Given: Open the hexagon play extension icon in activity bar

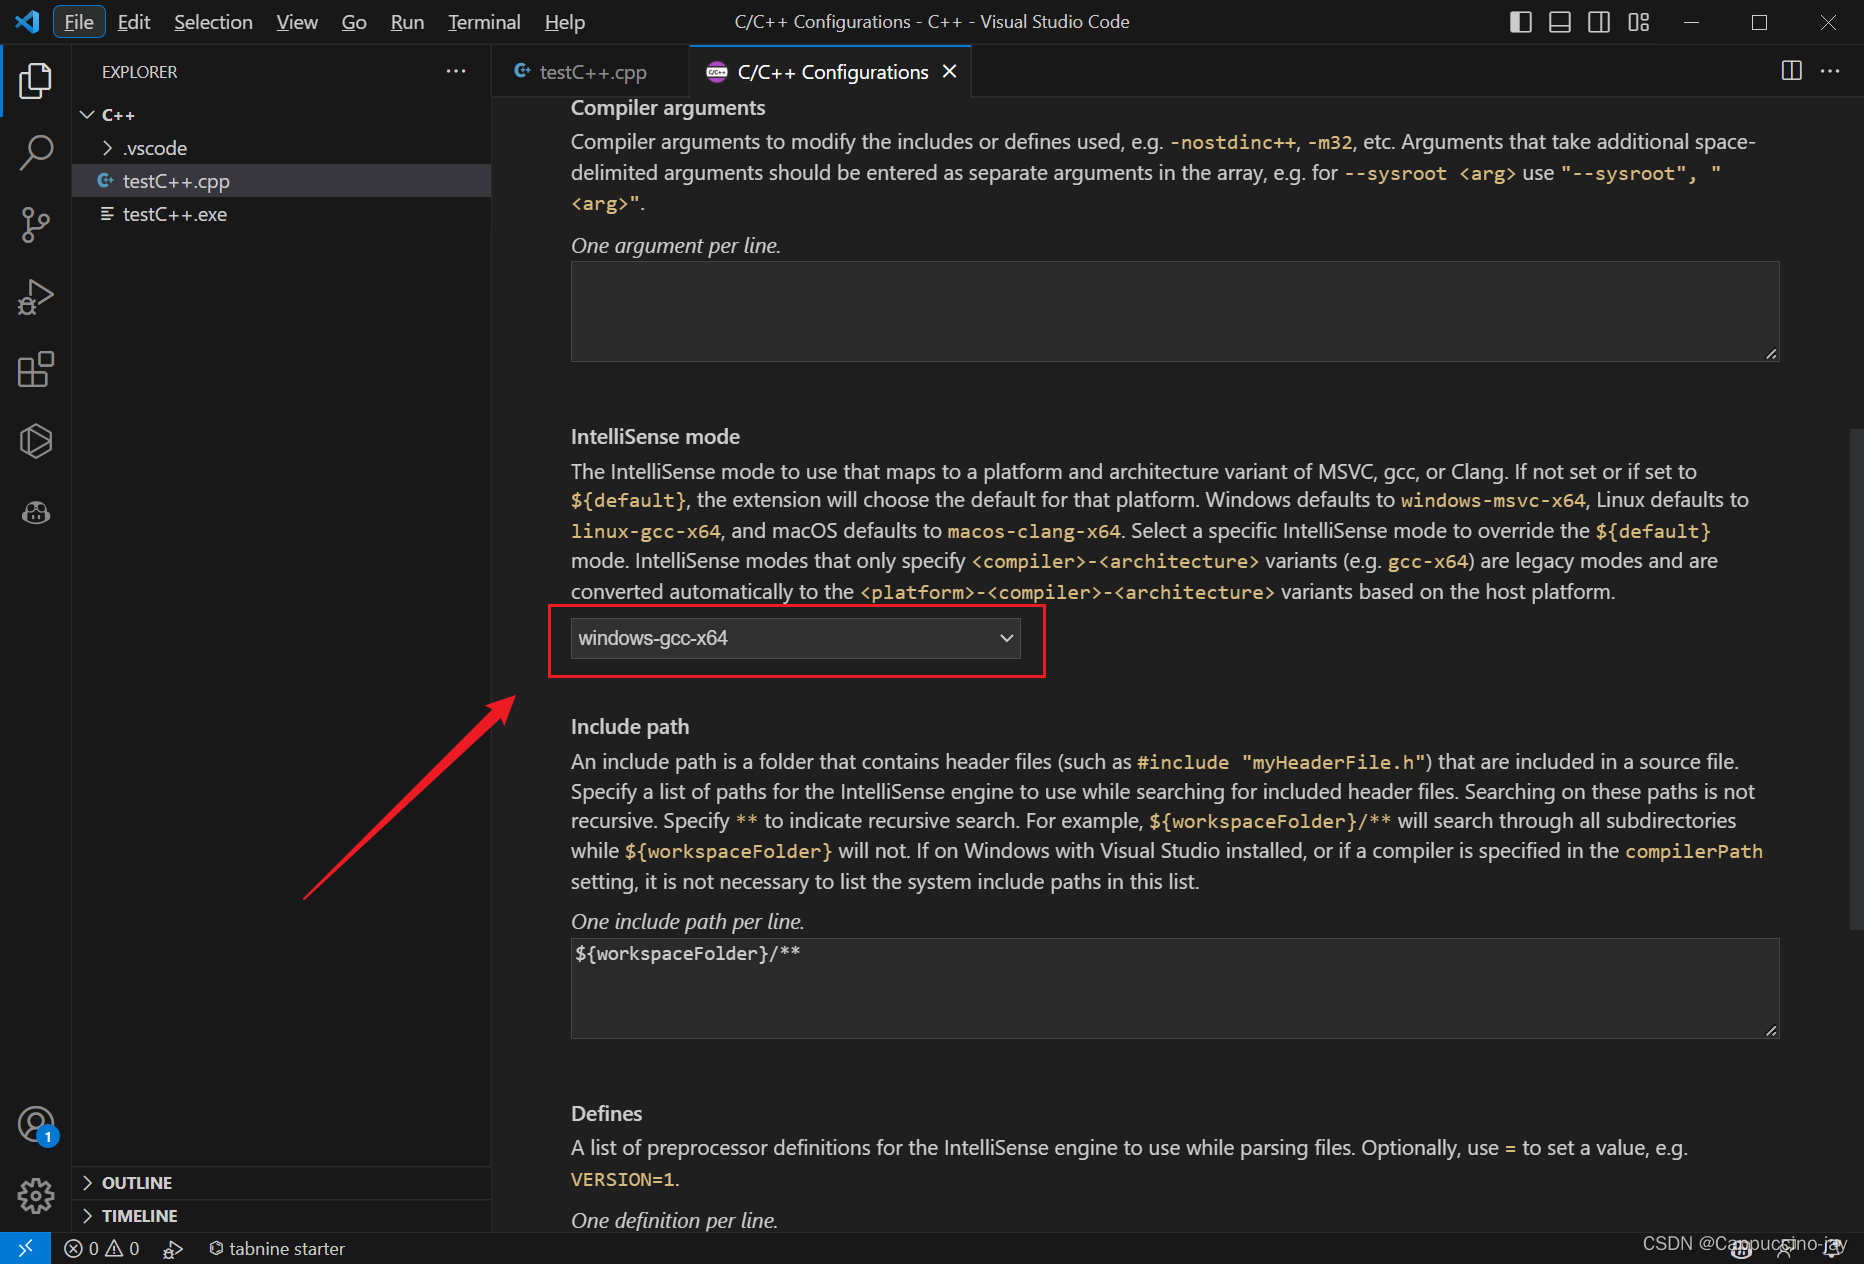Looking at the screenshot, I should click(36, 441).
